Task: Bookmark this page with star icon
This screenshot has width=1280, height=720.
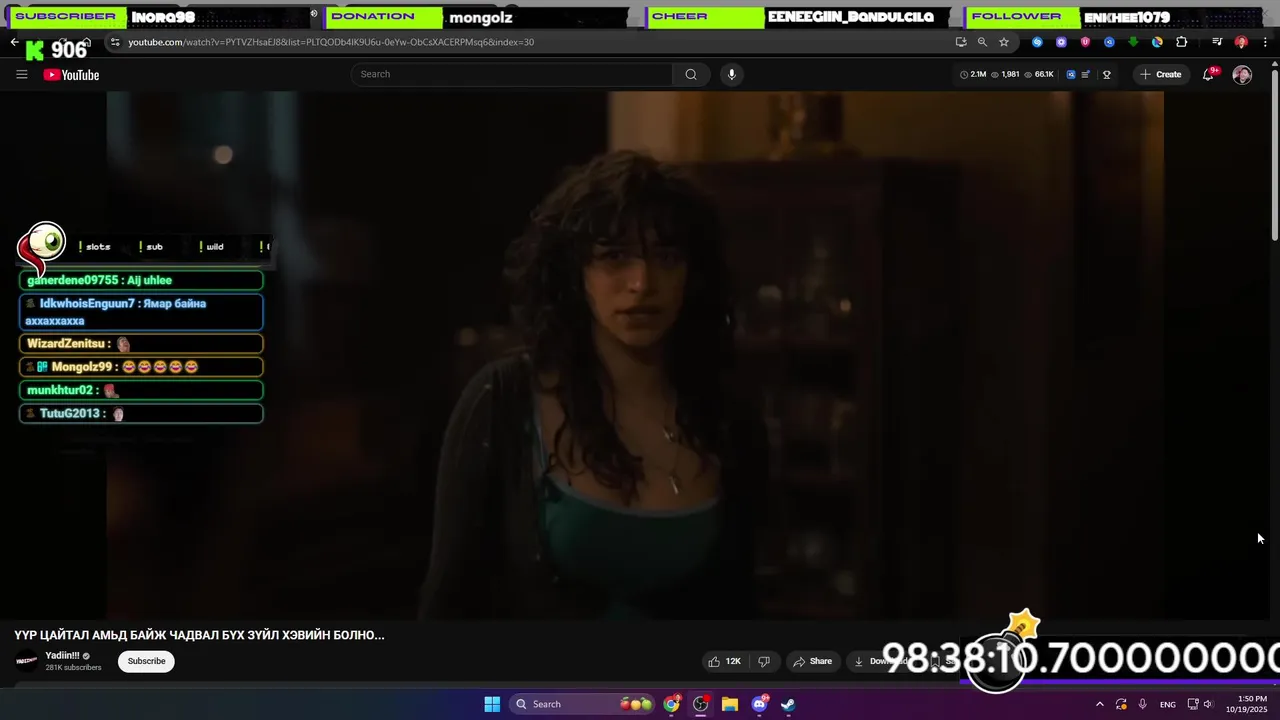Action: (x=1004, y=42)
